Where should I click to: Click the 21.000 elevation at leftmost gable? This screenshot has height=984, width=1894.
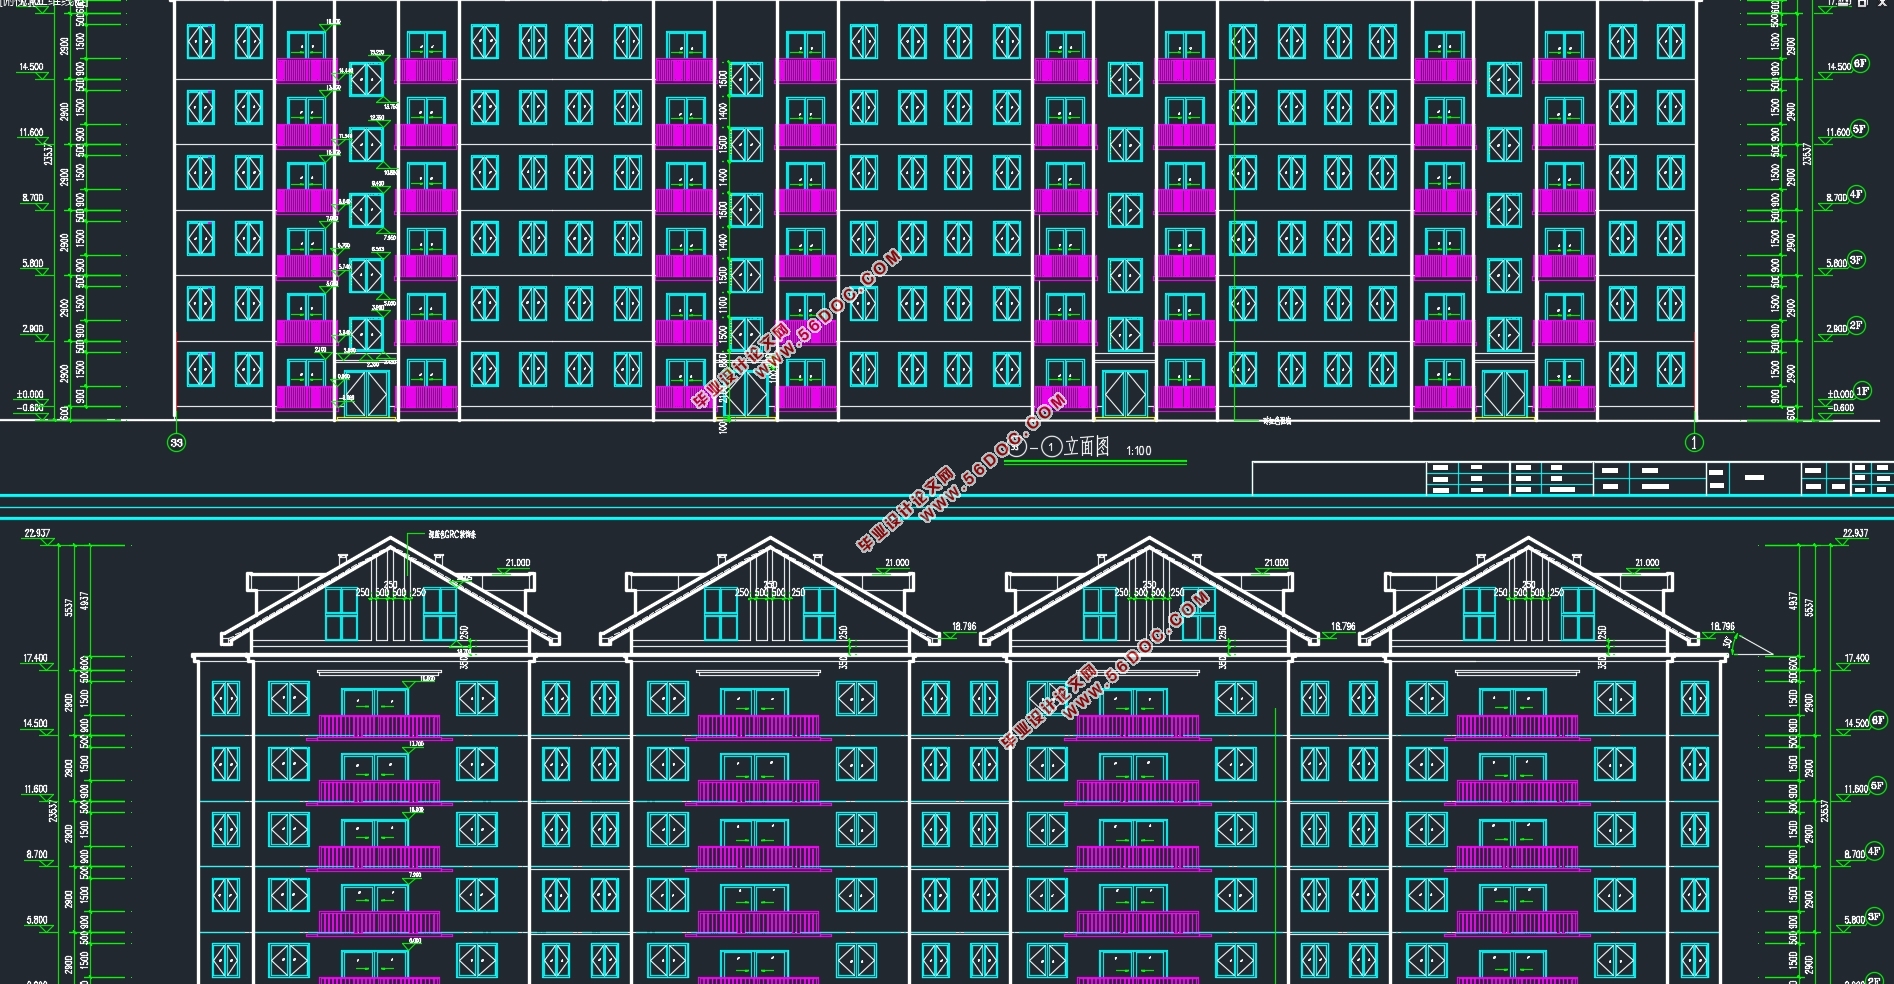pos(517,563)
